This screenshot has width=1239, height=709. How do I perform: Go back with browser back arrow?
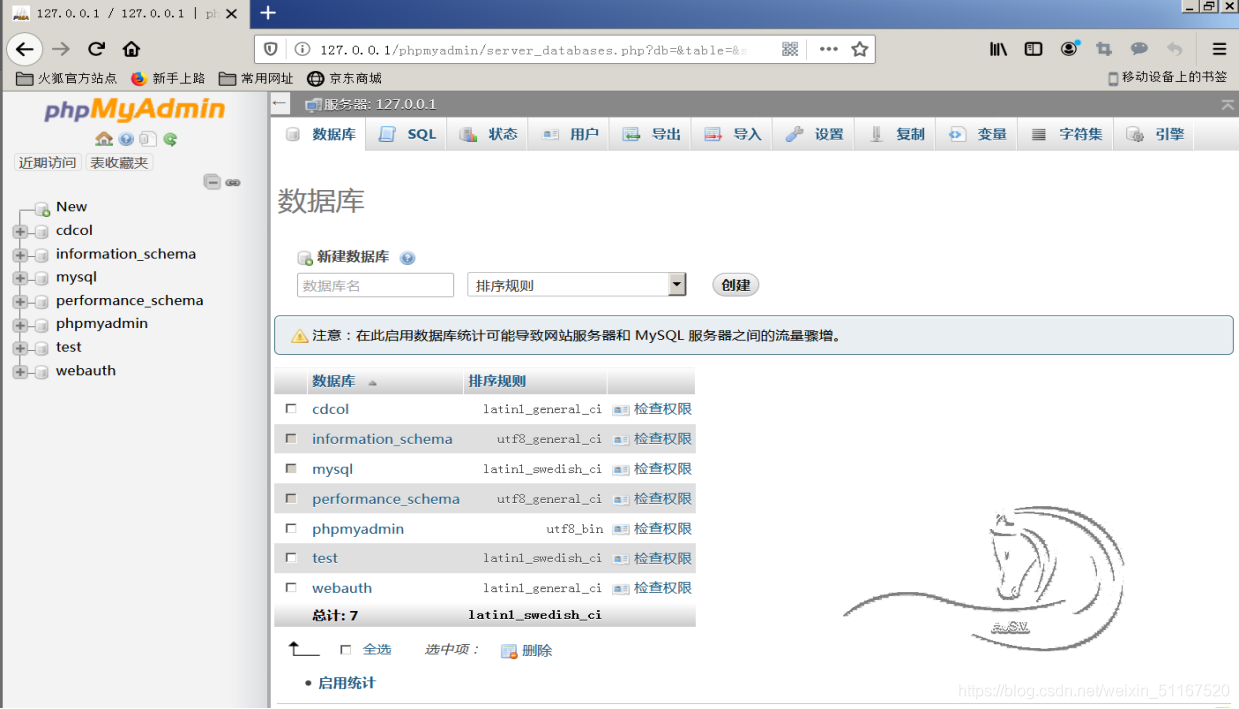25,49
